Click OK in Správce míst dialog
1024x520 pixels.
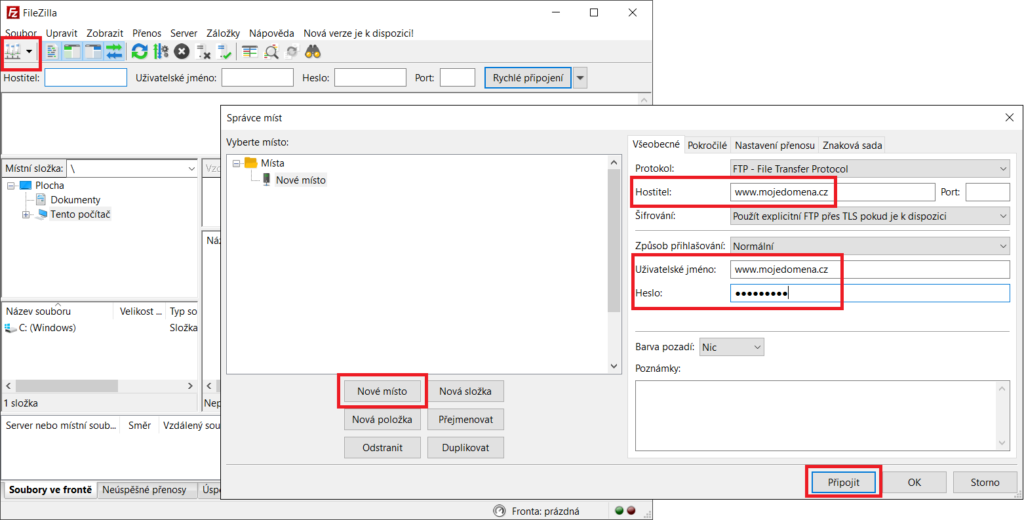[x=914, y=483]
